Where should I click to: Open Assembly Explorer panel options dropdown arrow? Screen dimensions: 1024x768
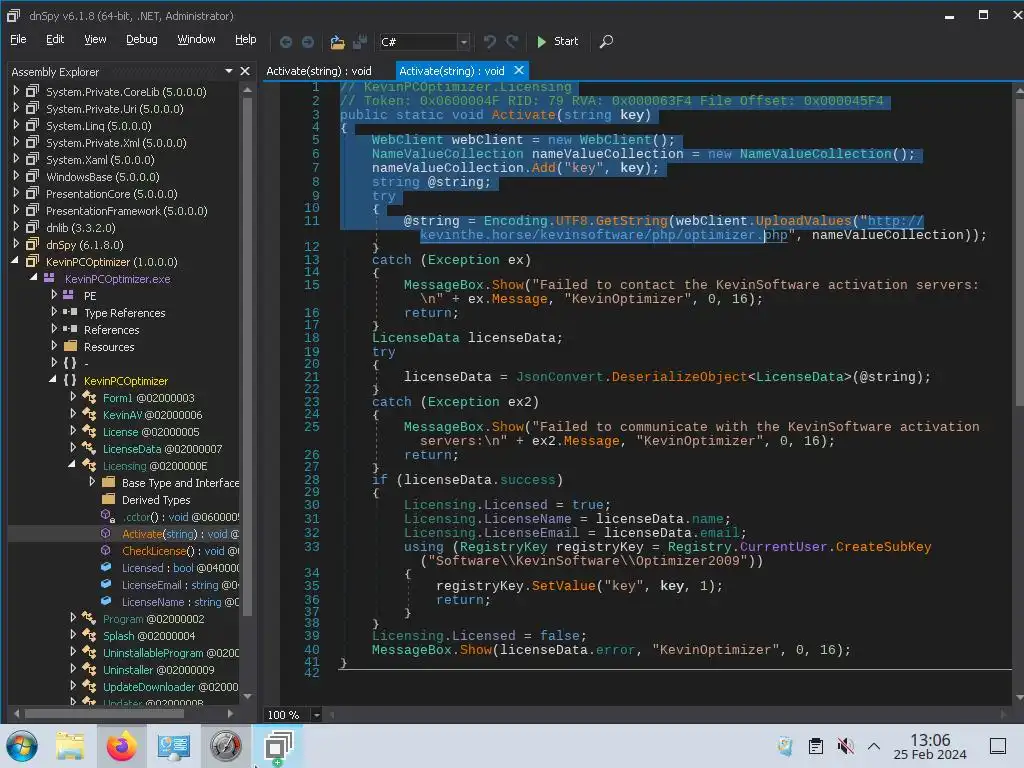(229, 71)
